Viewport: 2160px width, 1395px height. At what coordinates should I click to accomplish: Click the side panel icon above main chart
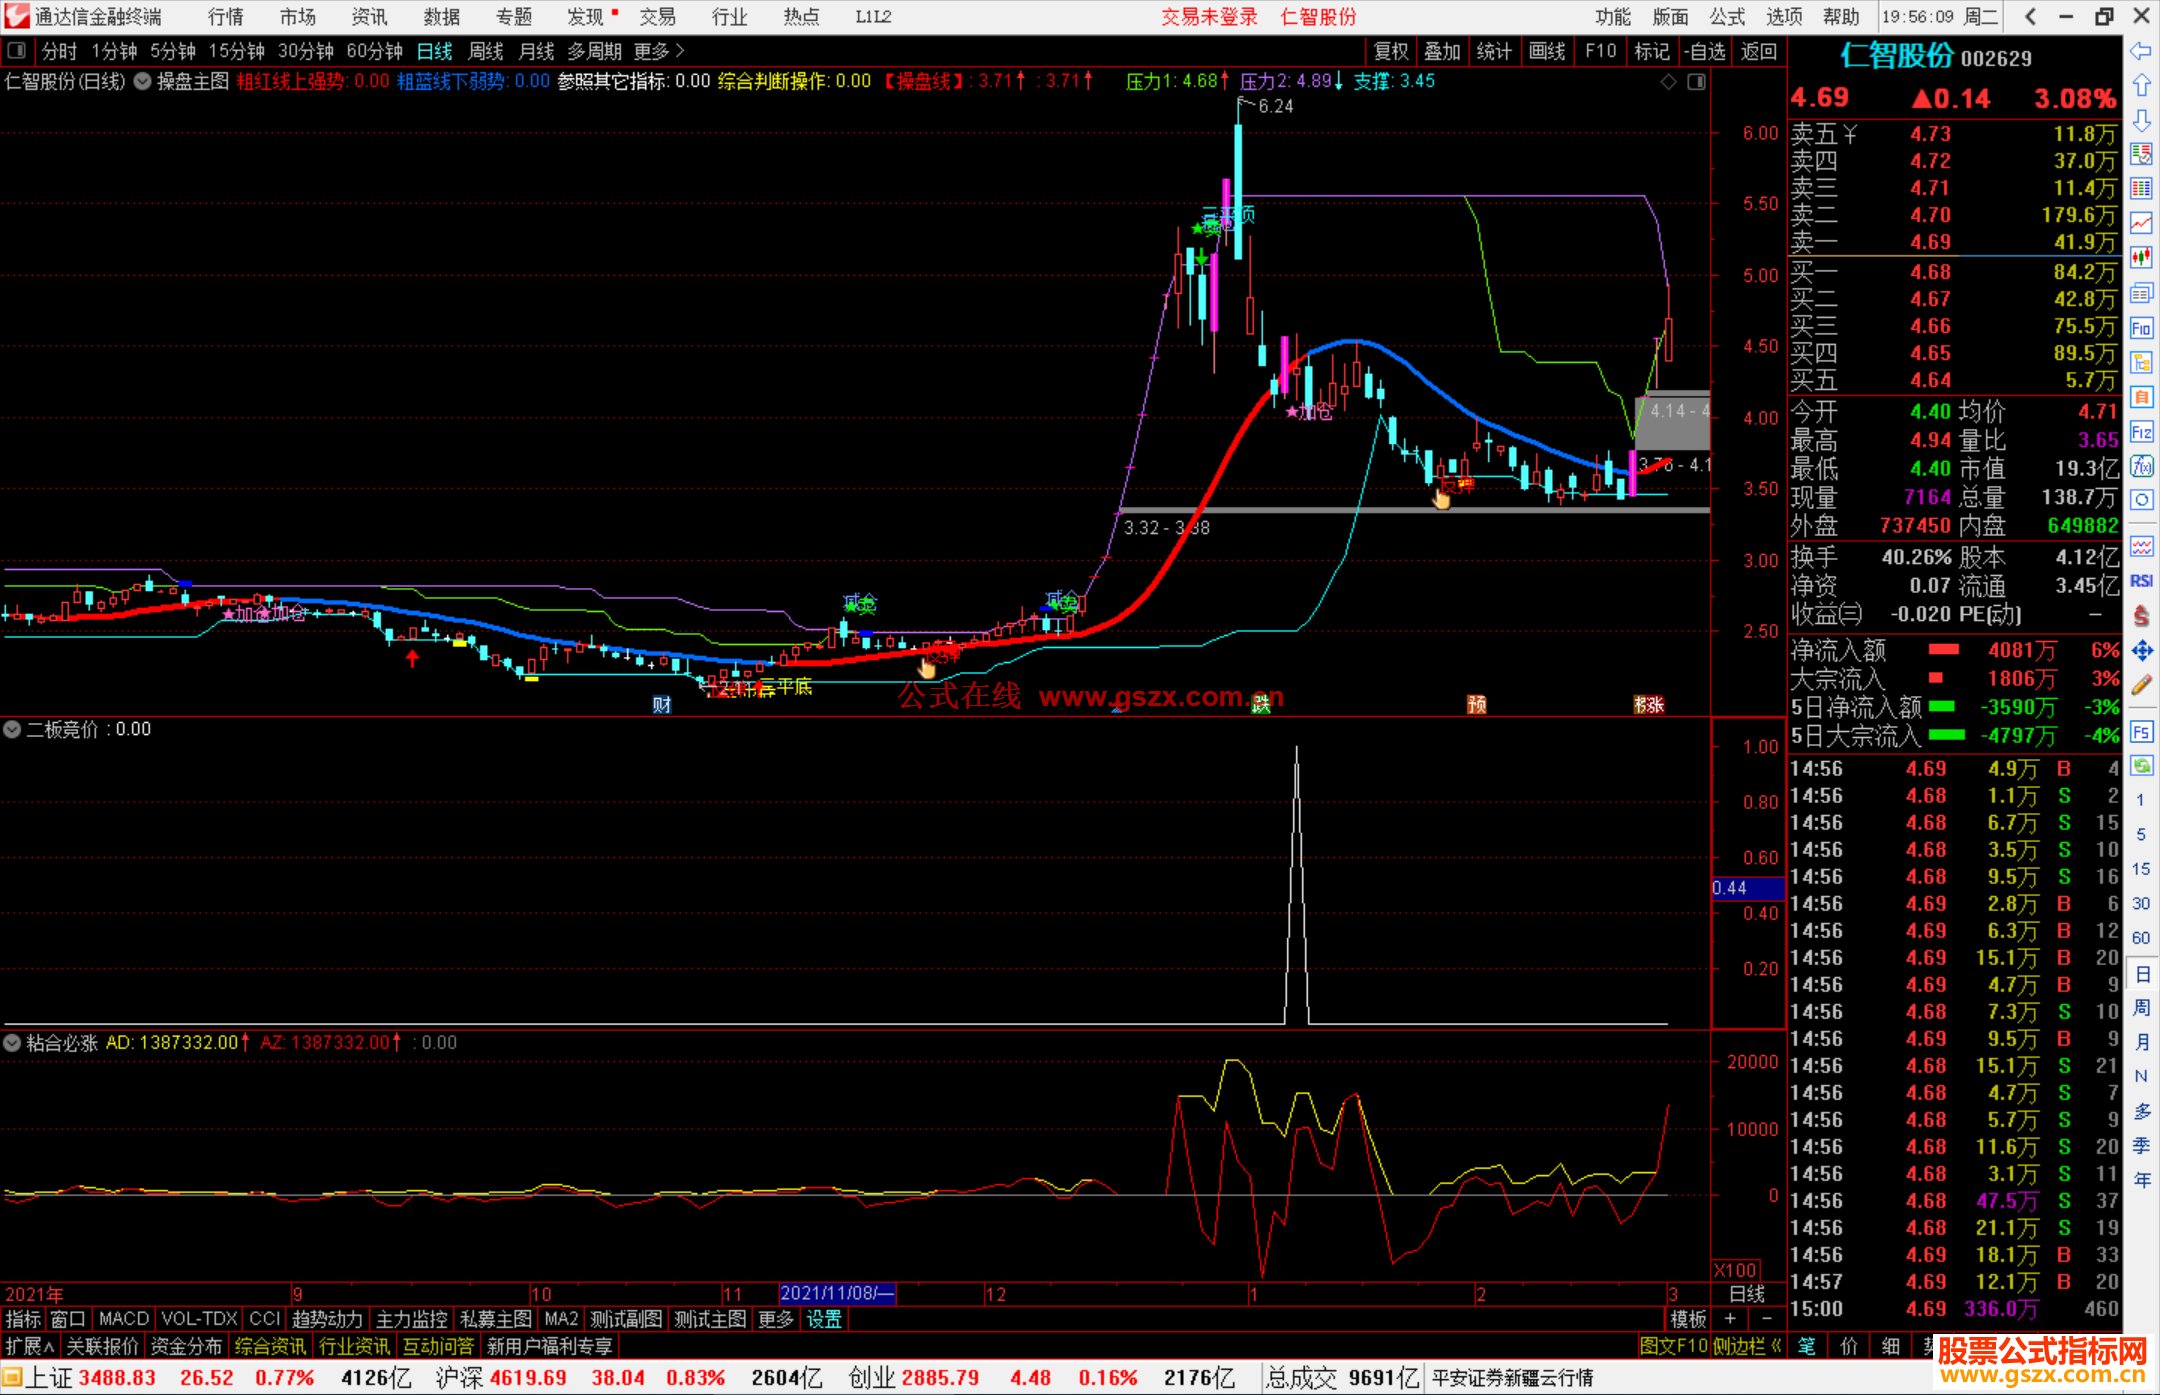(1696, 82)
